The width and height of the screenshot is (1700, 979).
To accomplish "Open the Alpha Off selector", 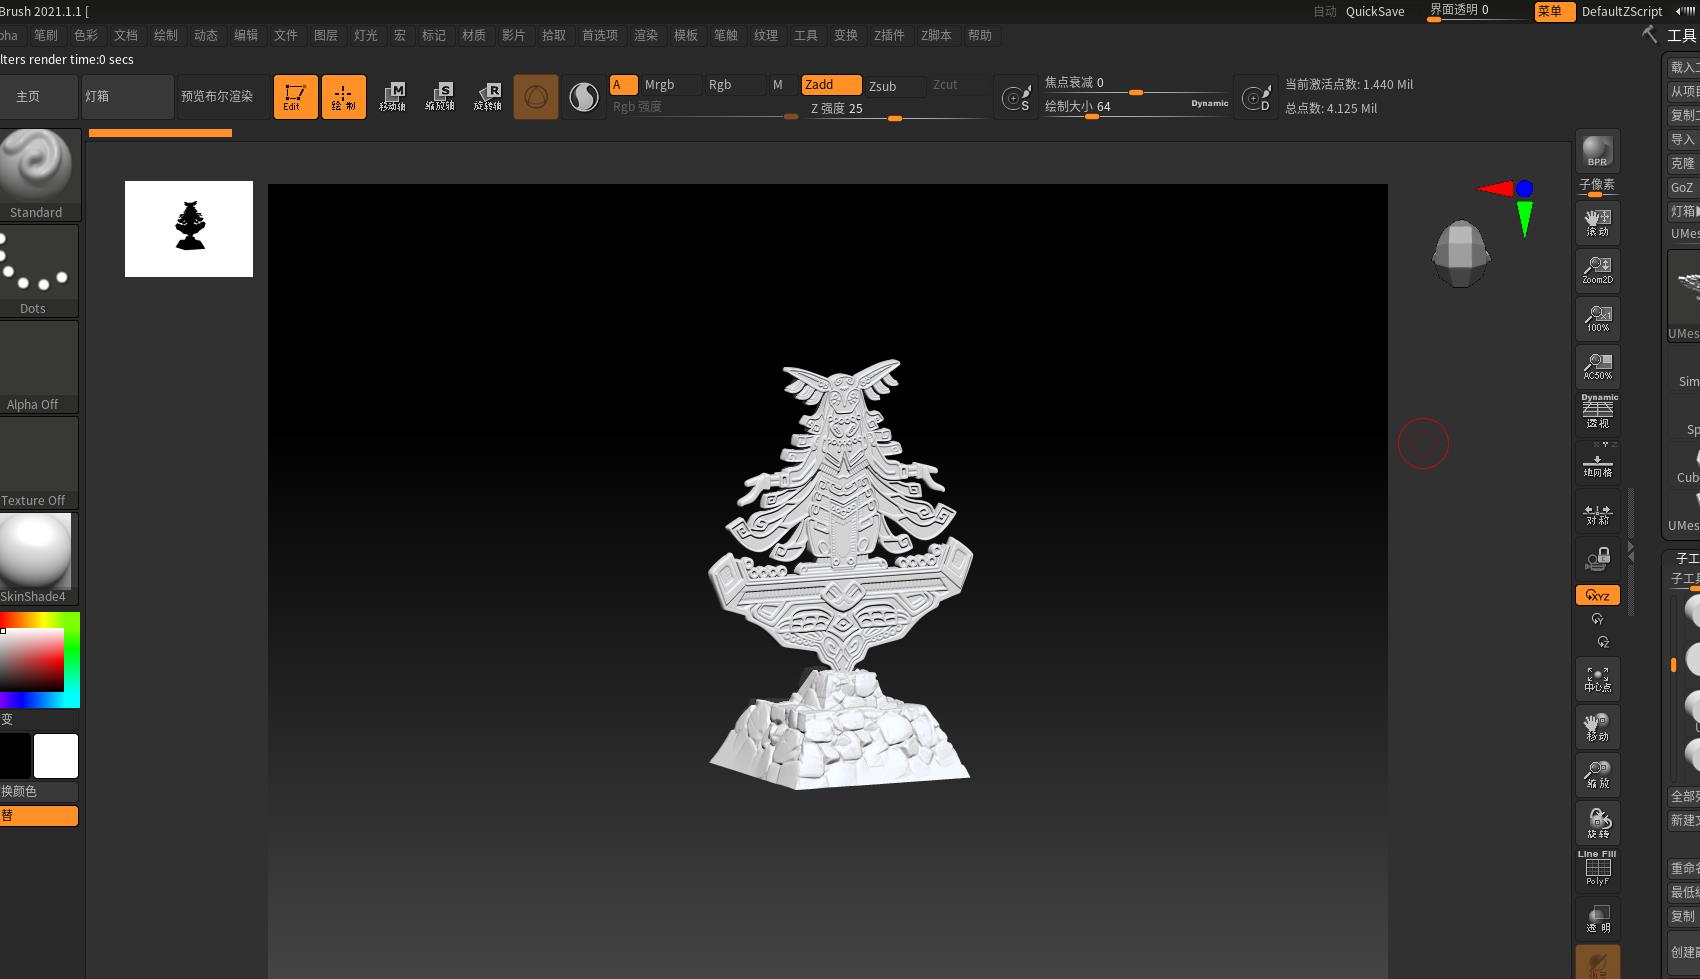I will click(38, 366).
